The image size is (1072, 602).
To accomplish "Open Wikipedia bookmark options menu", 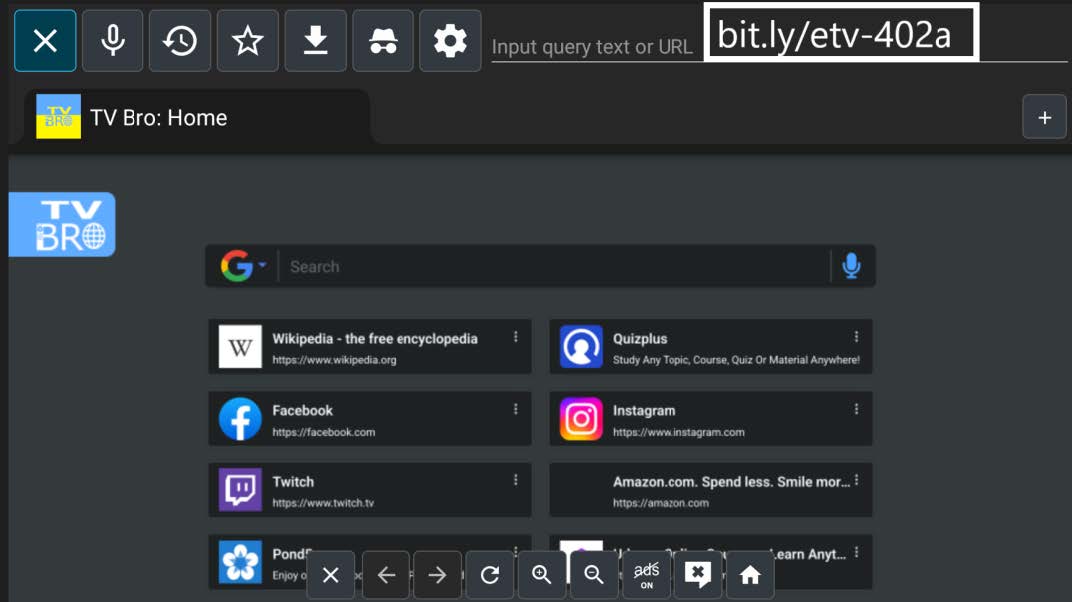I will tap(515, 337).
